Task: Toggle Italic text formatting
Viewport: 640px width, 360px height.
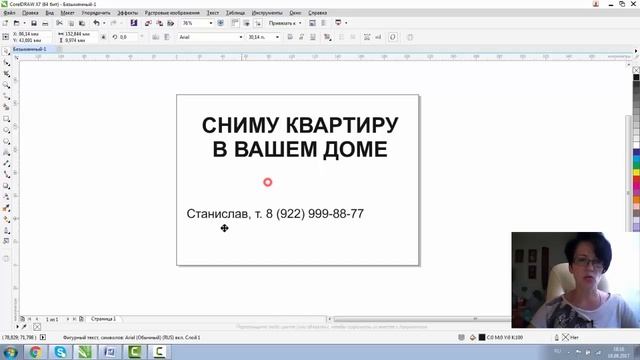Action: [301, 37]
